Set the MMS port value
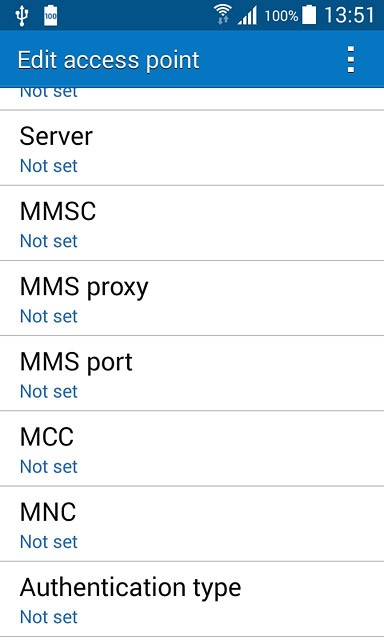384x640 pixels. (192, 373)
